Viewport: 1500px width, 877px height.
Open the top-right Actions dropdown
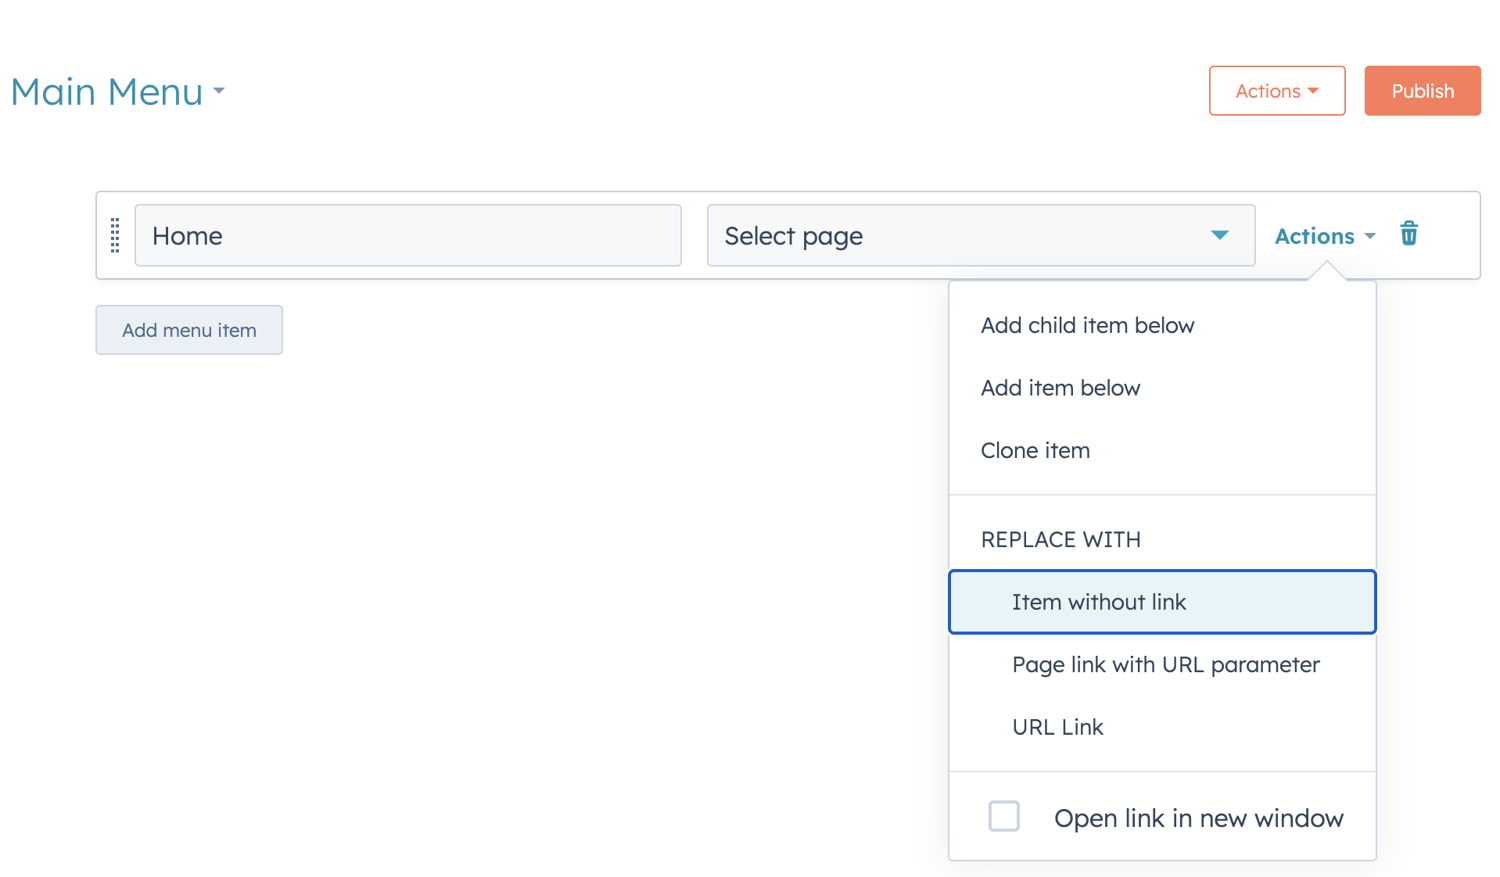1277,90
